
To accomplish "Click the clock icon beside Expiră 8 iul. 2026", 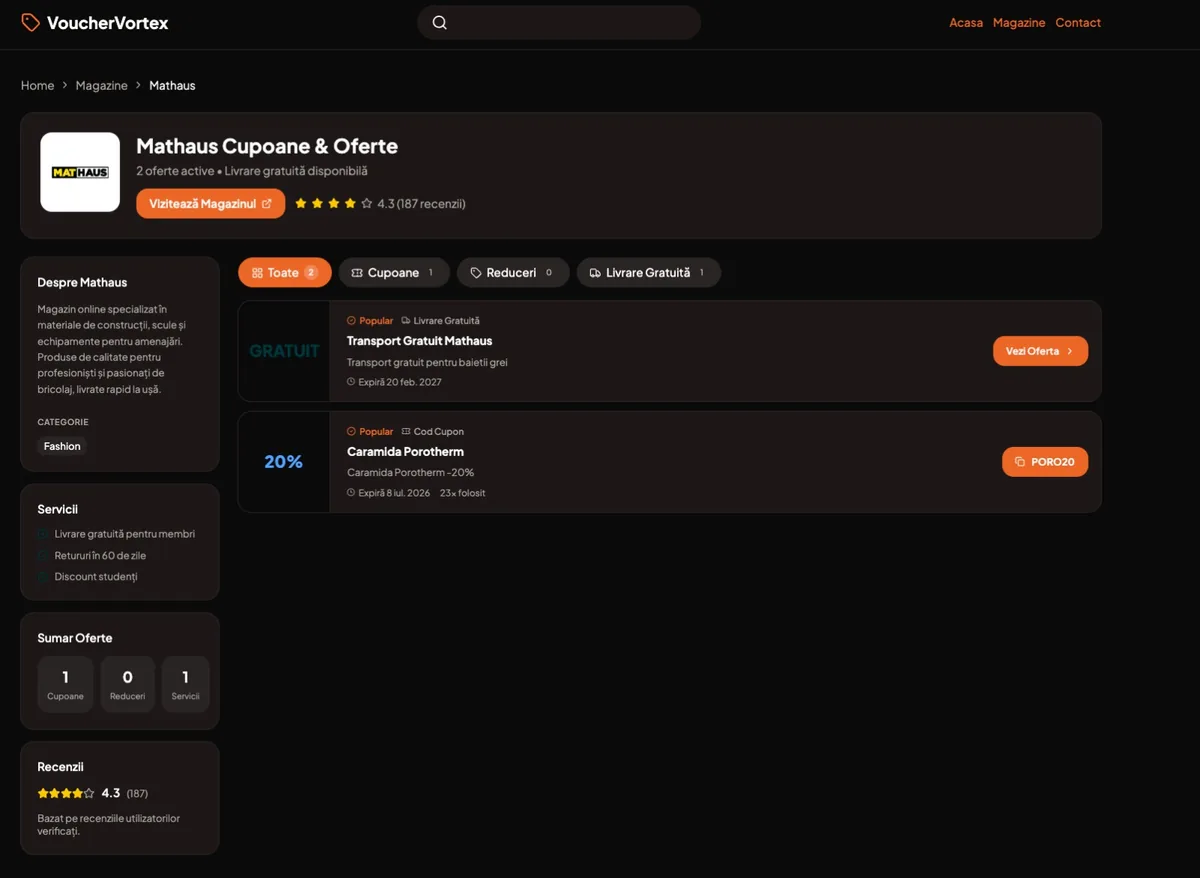I will pyautogui.click(x=351, y=493).
